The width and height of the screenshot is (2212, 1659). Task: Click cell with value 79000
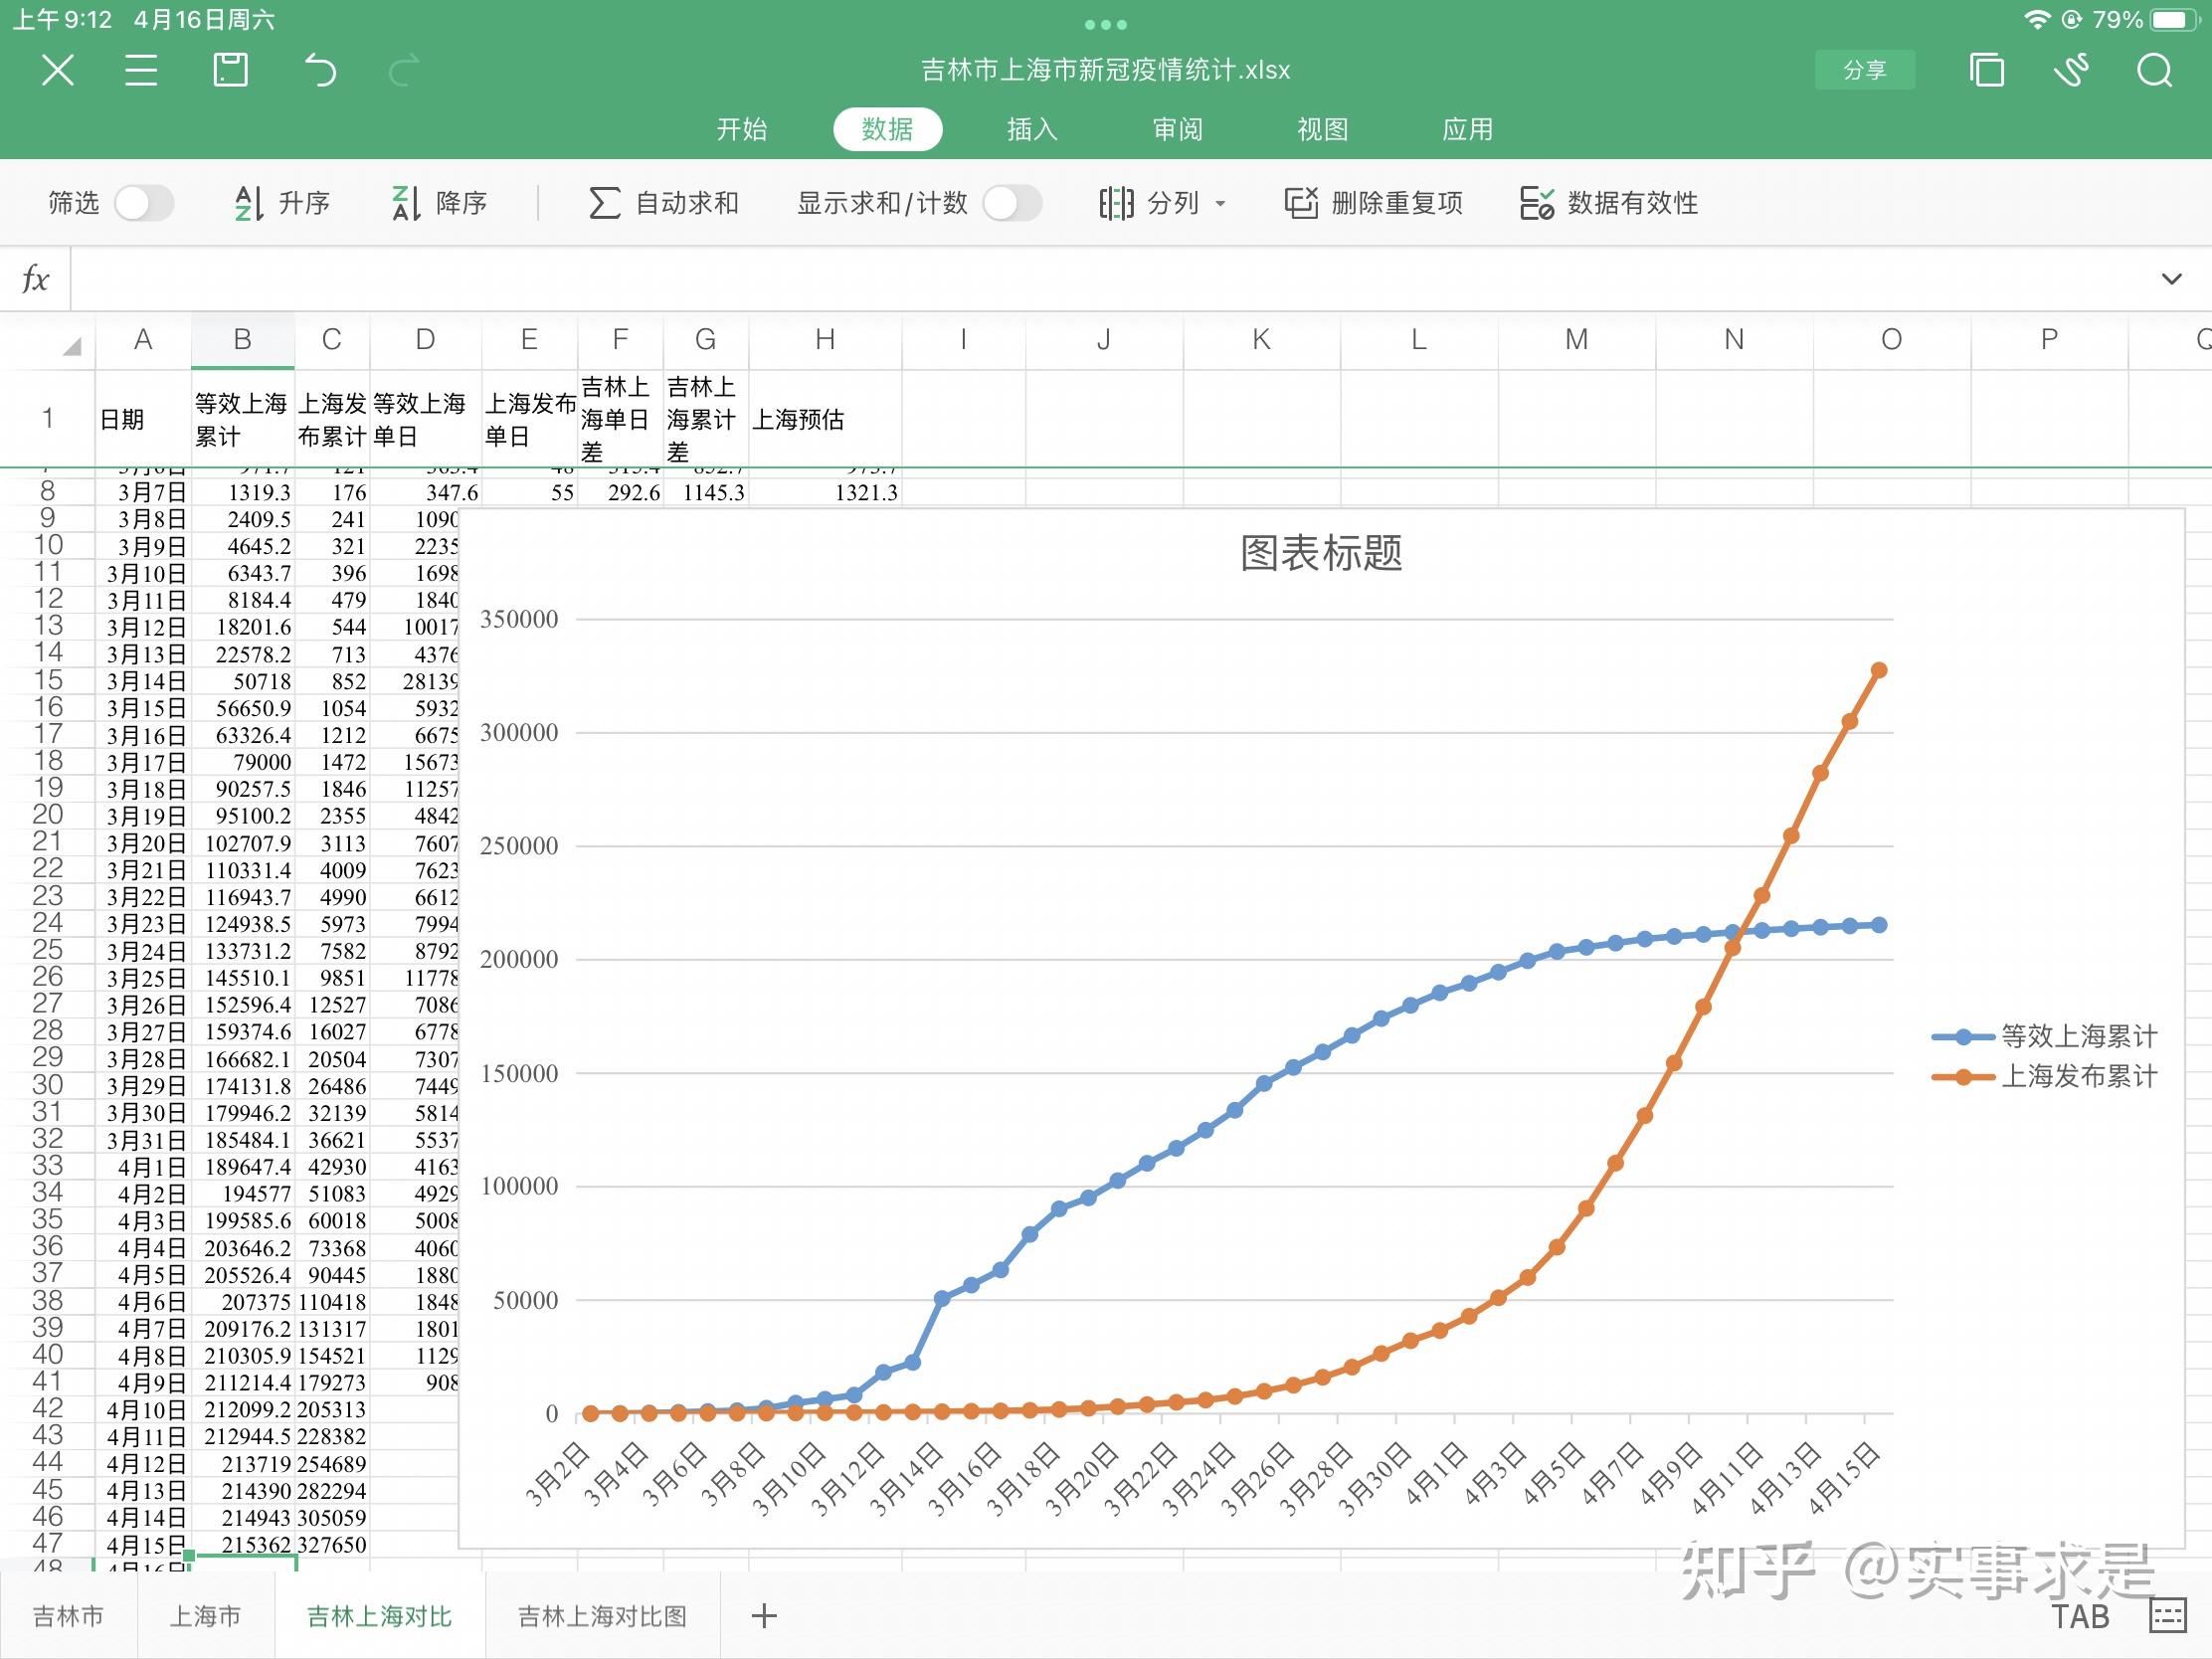242,762
